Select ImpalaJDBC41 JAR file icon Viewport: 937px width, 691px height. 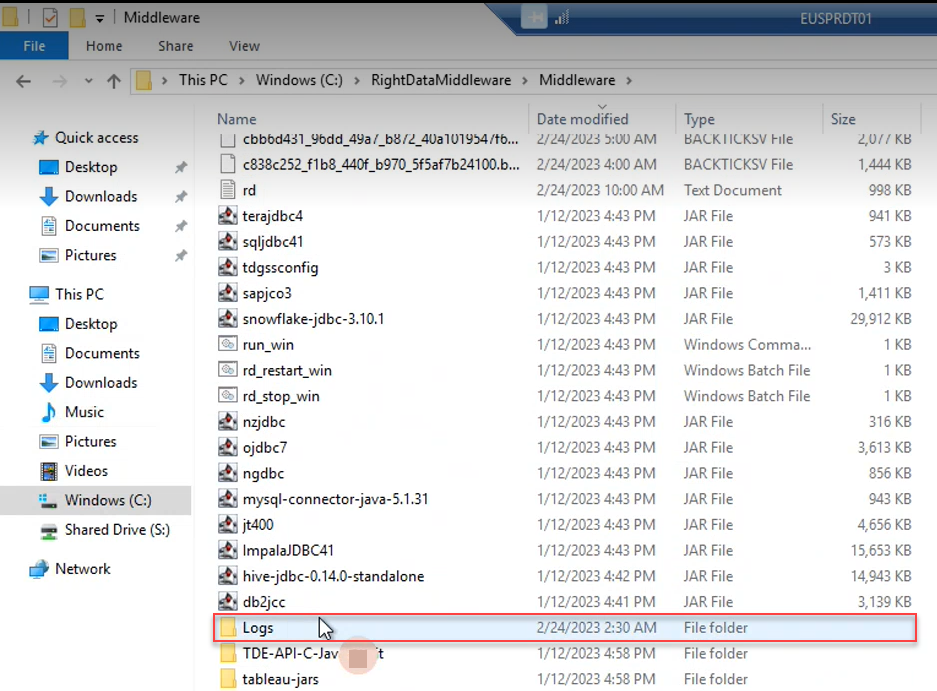228,550
